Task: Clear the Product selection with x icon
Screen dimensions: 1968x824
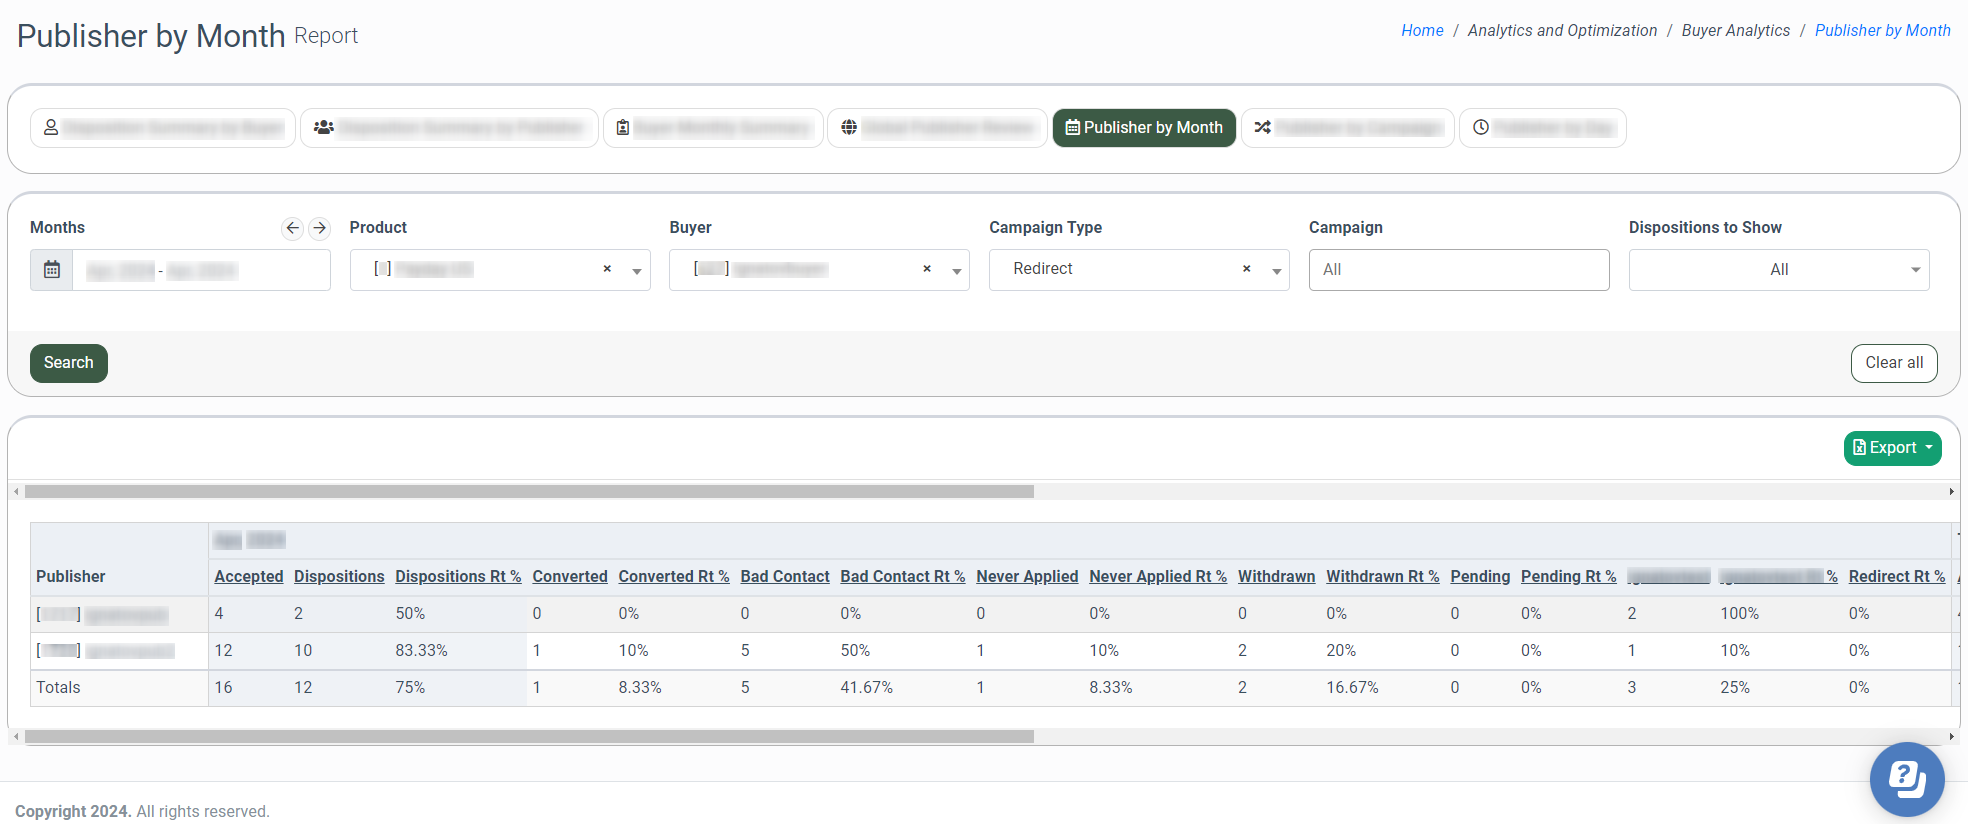Action: tap(607, 269)
